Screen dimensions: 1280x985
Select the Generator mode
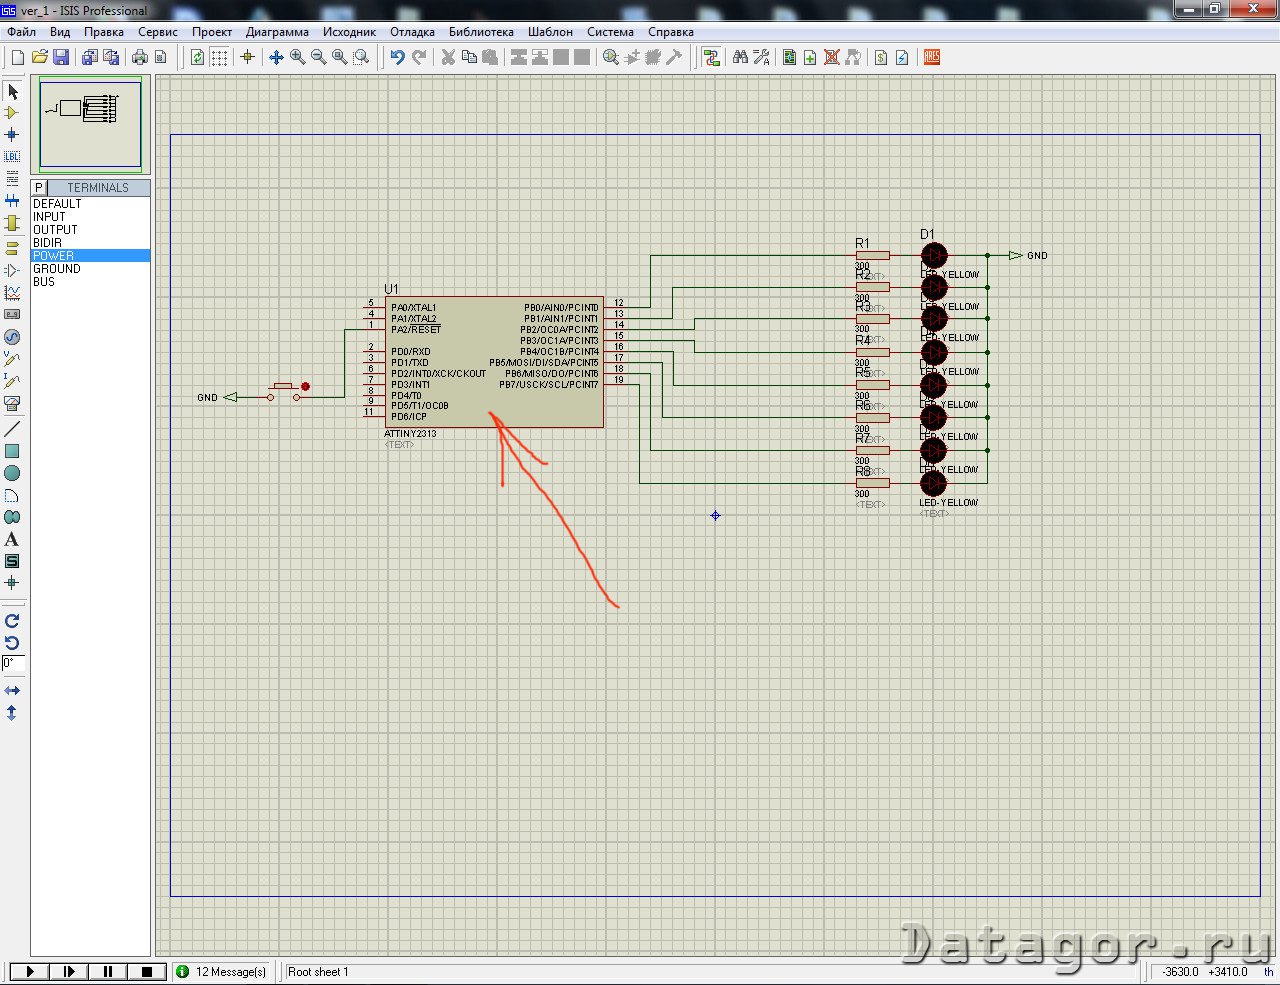(12, 337)
